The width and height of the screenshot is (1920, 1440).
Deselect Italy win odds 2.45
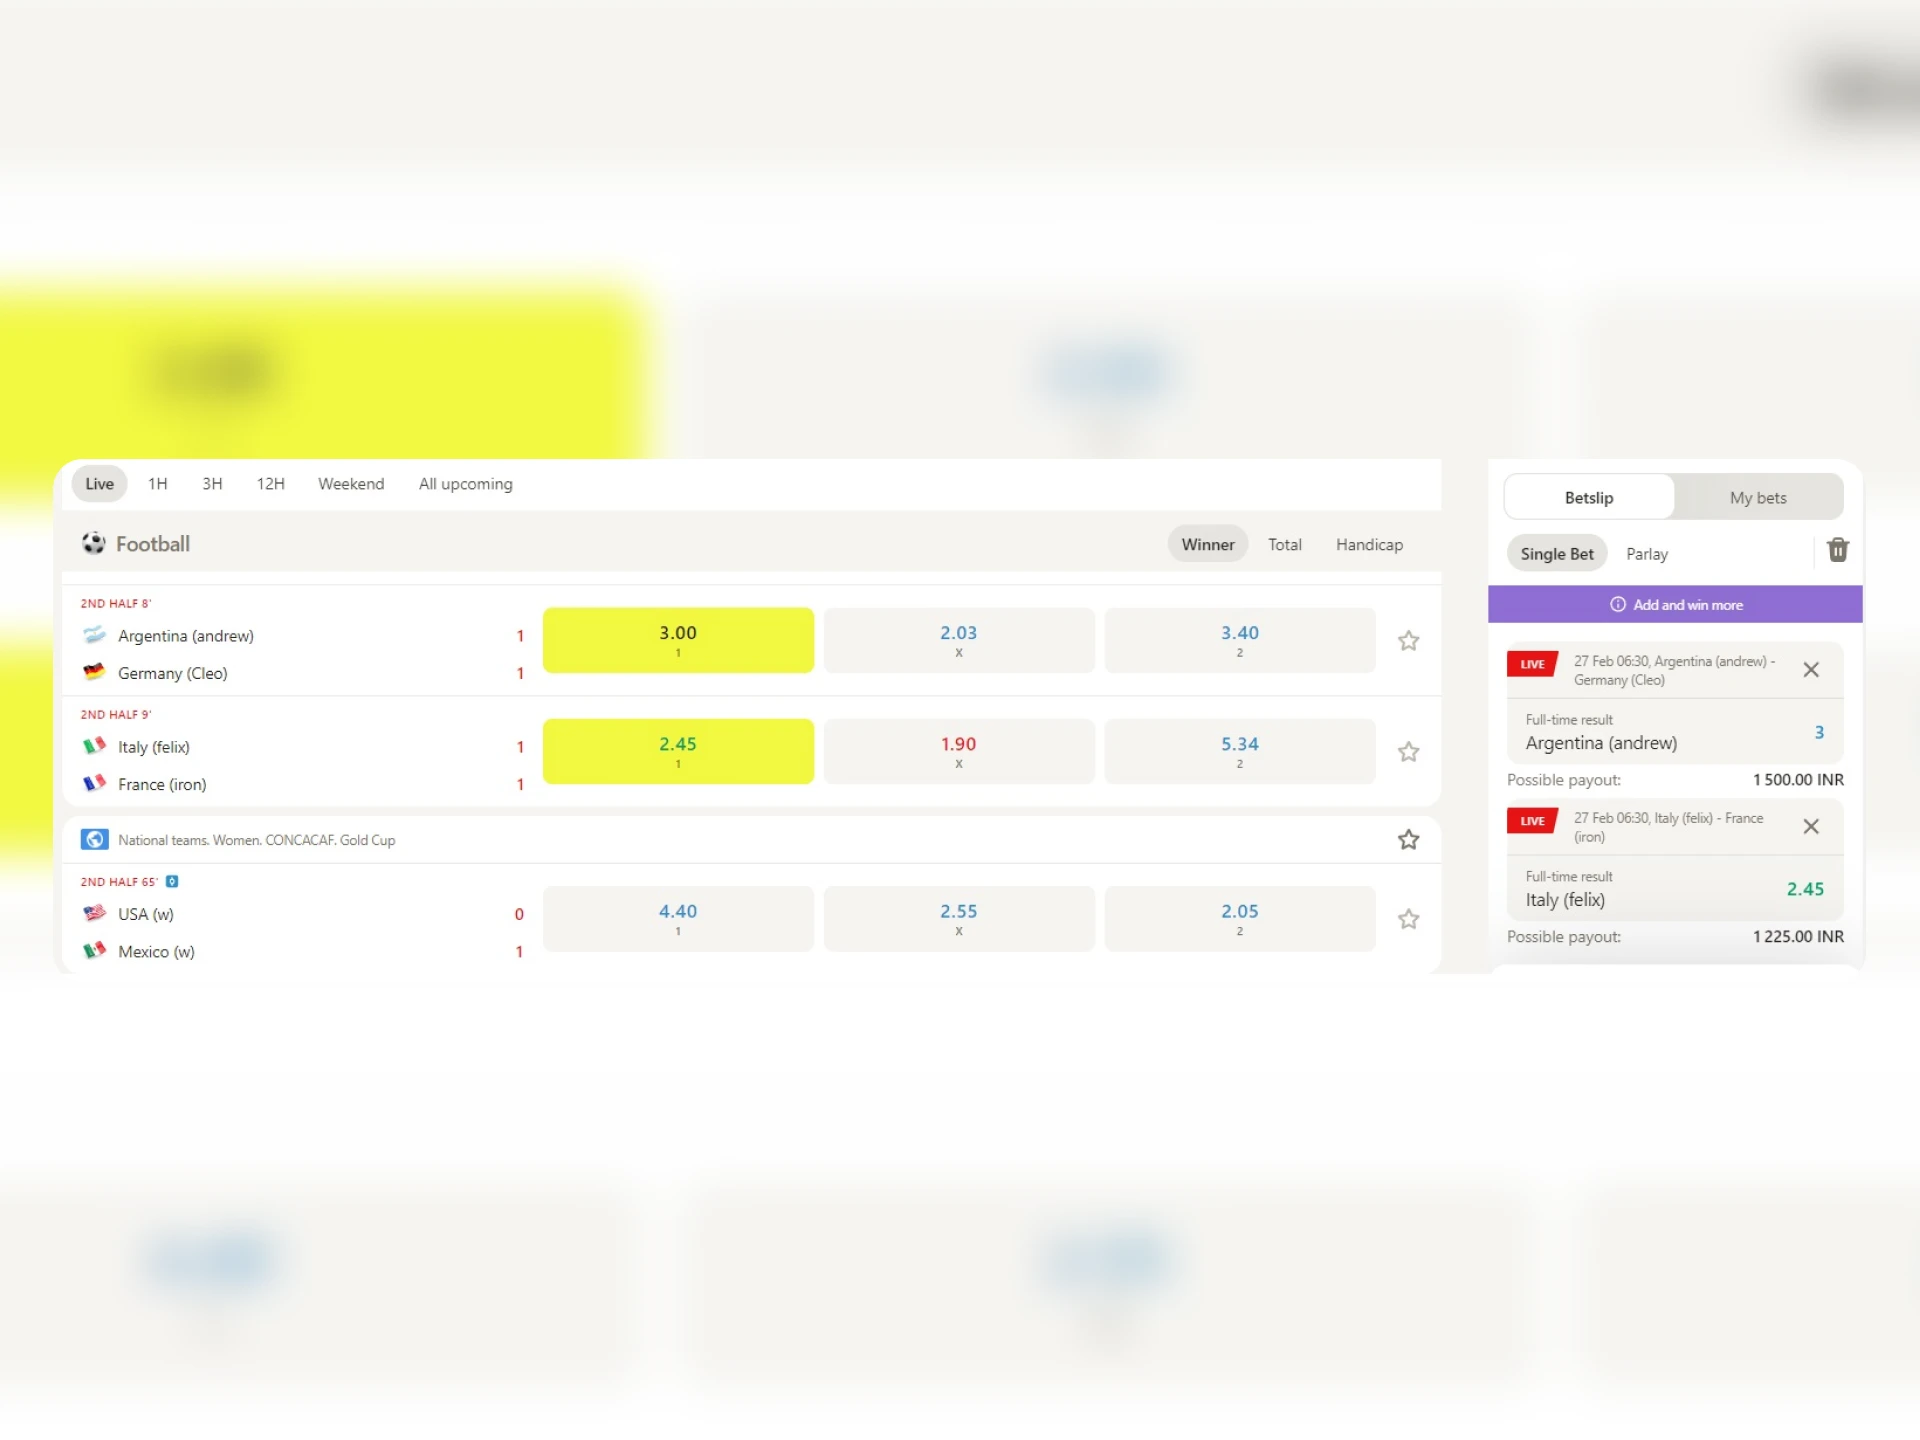[678, 751]
